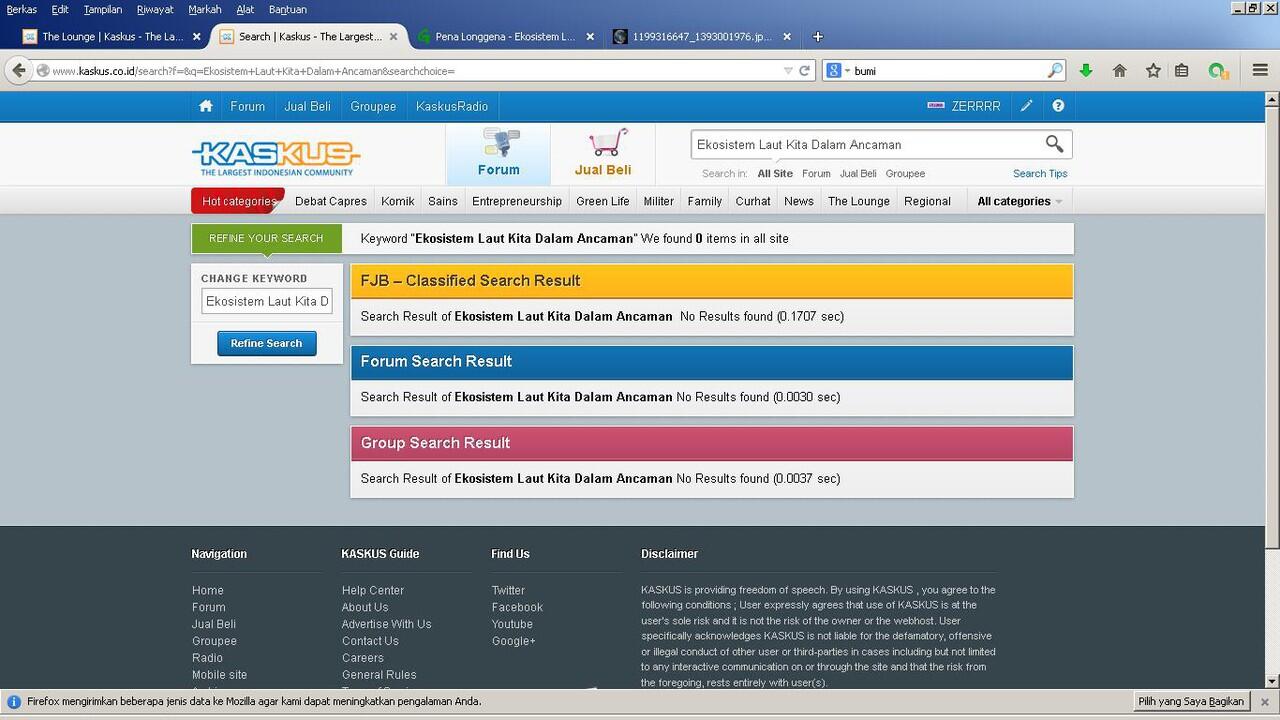Viewport: 1280px width, 720px height.
Task: Click the pencil edit icon beside ZERRRR
Action: [1026, 106]
